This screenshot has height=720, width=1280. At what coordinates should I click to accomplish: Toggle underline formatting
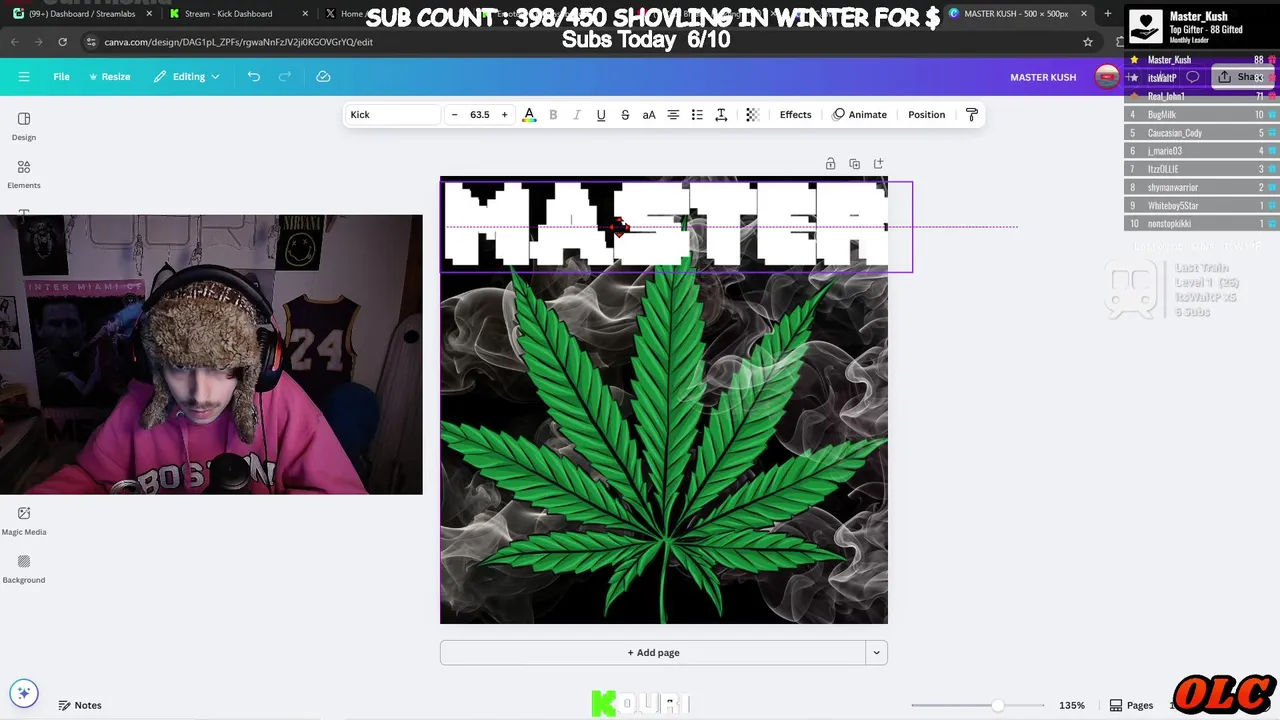[601, 115]
